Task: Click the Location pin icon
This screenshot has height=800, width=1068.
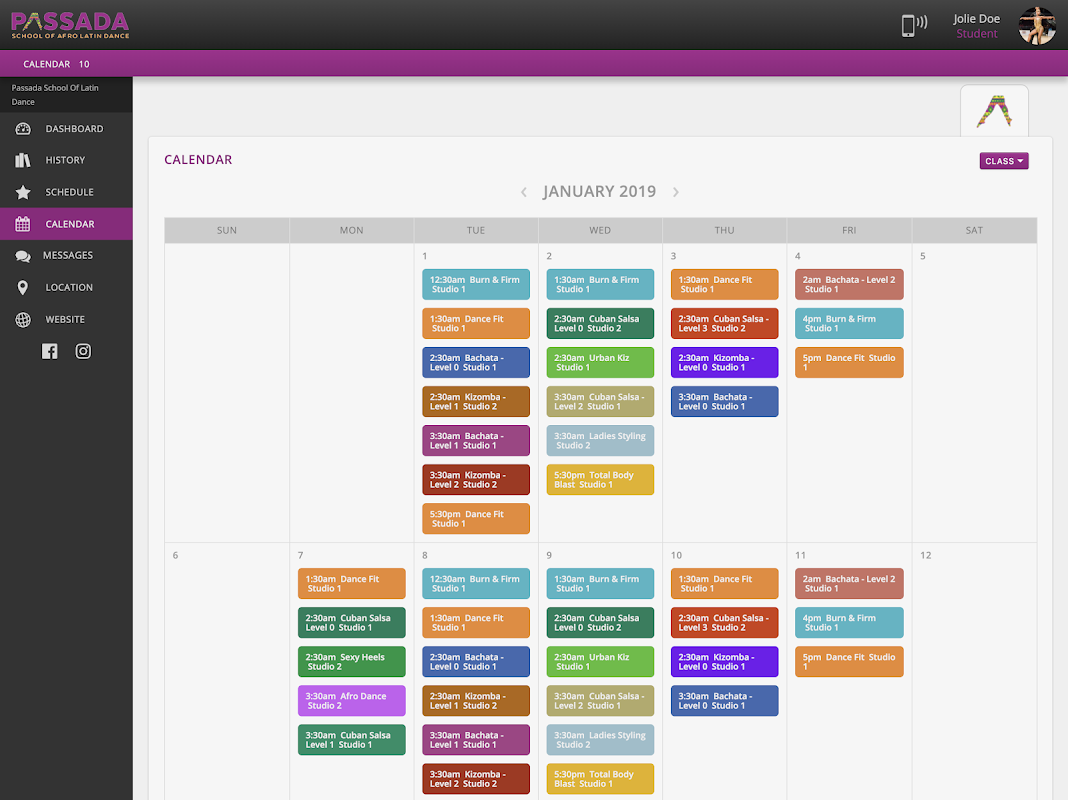Action: coord(23,287)
